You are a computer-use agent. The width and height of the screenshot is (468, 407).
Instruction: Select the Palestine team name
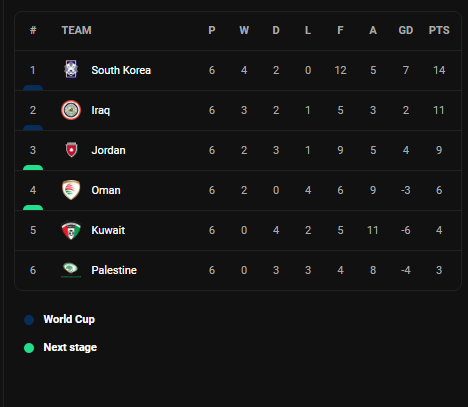[x=114, y=270]
